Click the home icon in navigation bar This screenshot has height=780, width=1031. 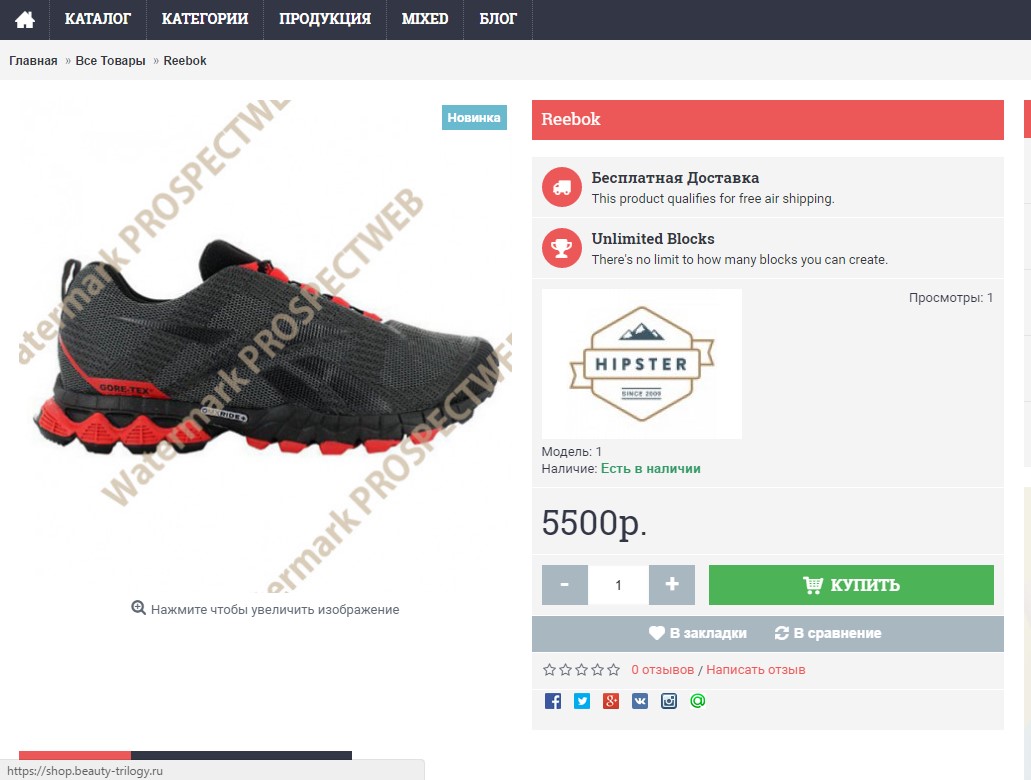[25, 20]
